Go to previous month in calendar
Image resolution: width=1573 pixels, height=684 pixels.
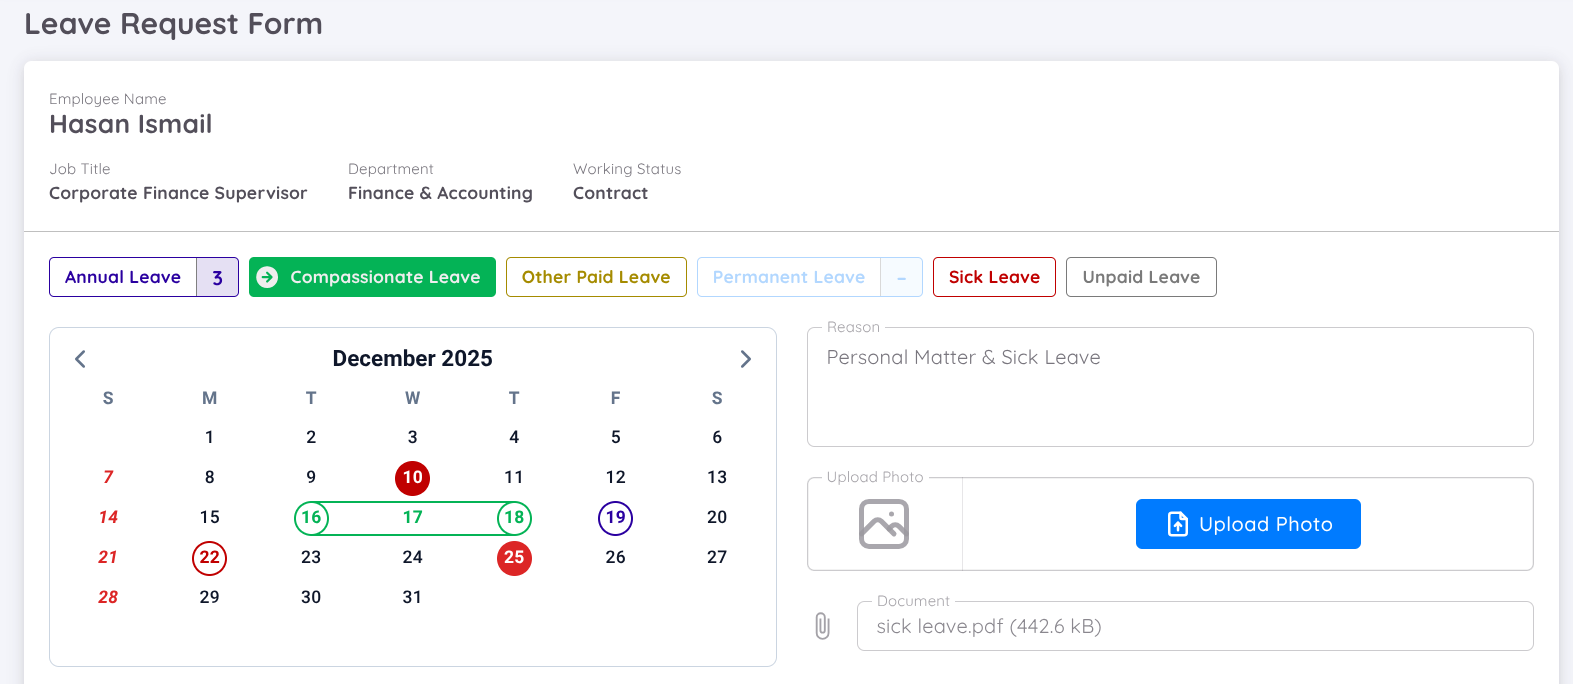(81, 359)
